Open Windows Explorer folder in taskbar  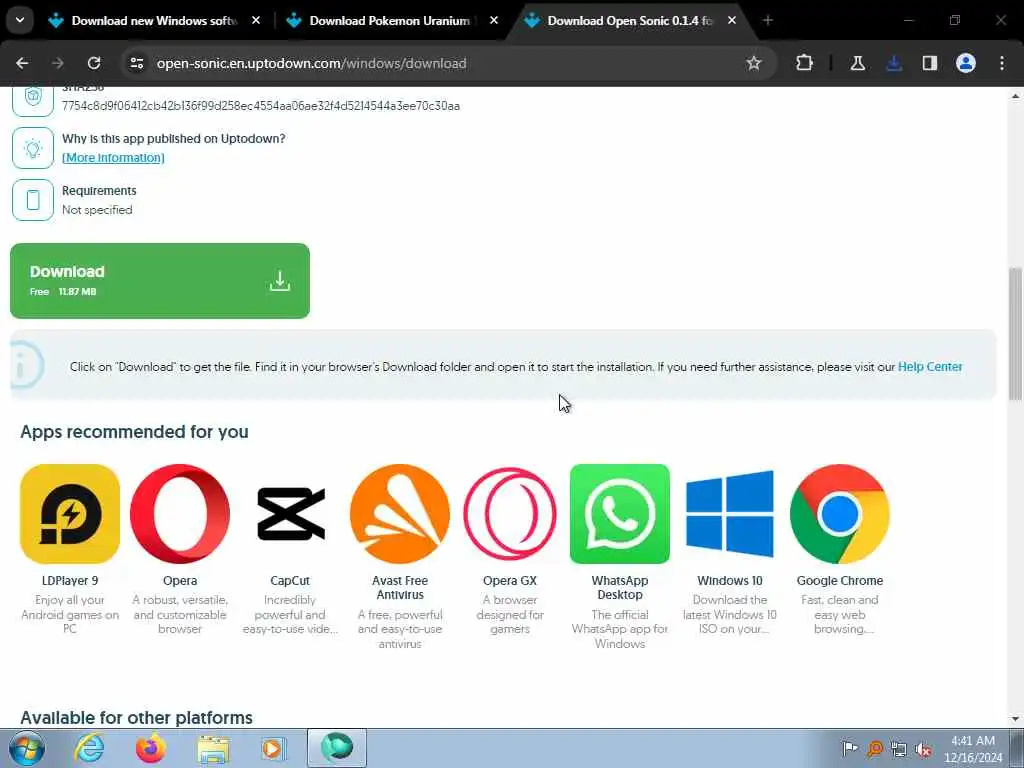214,749
